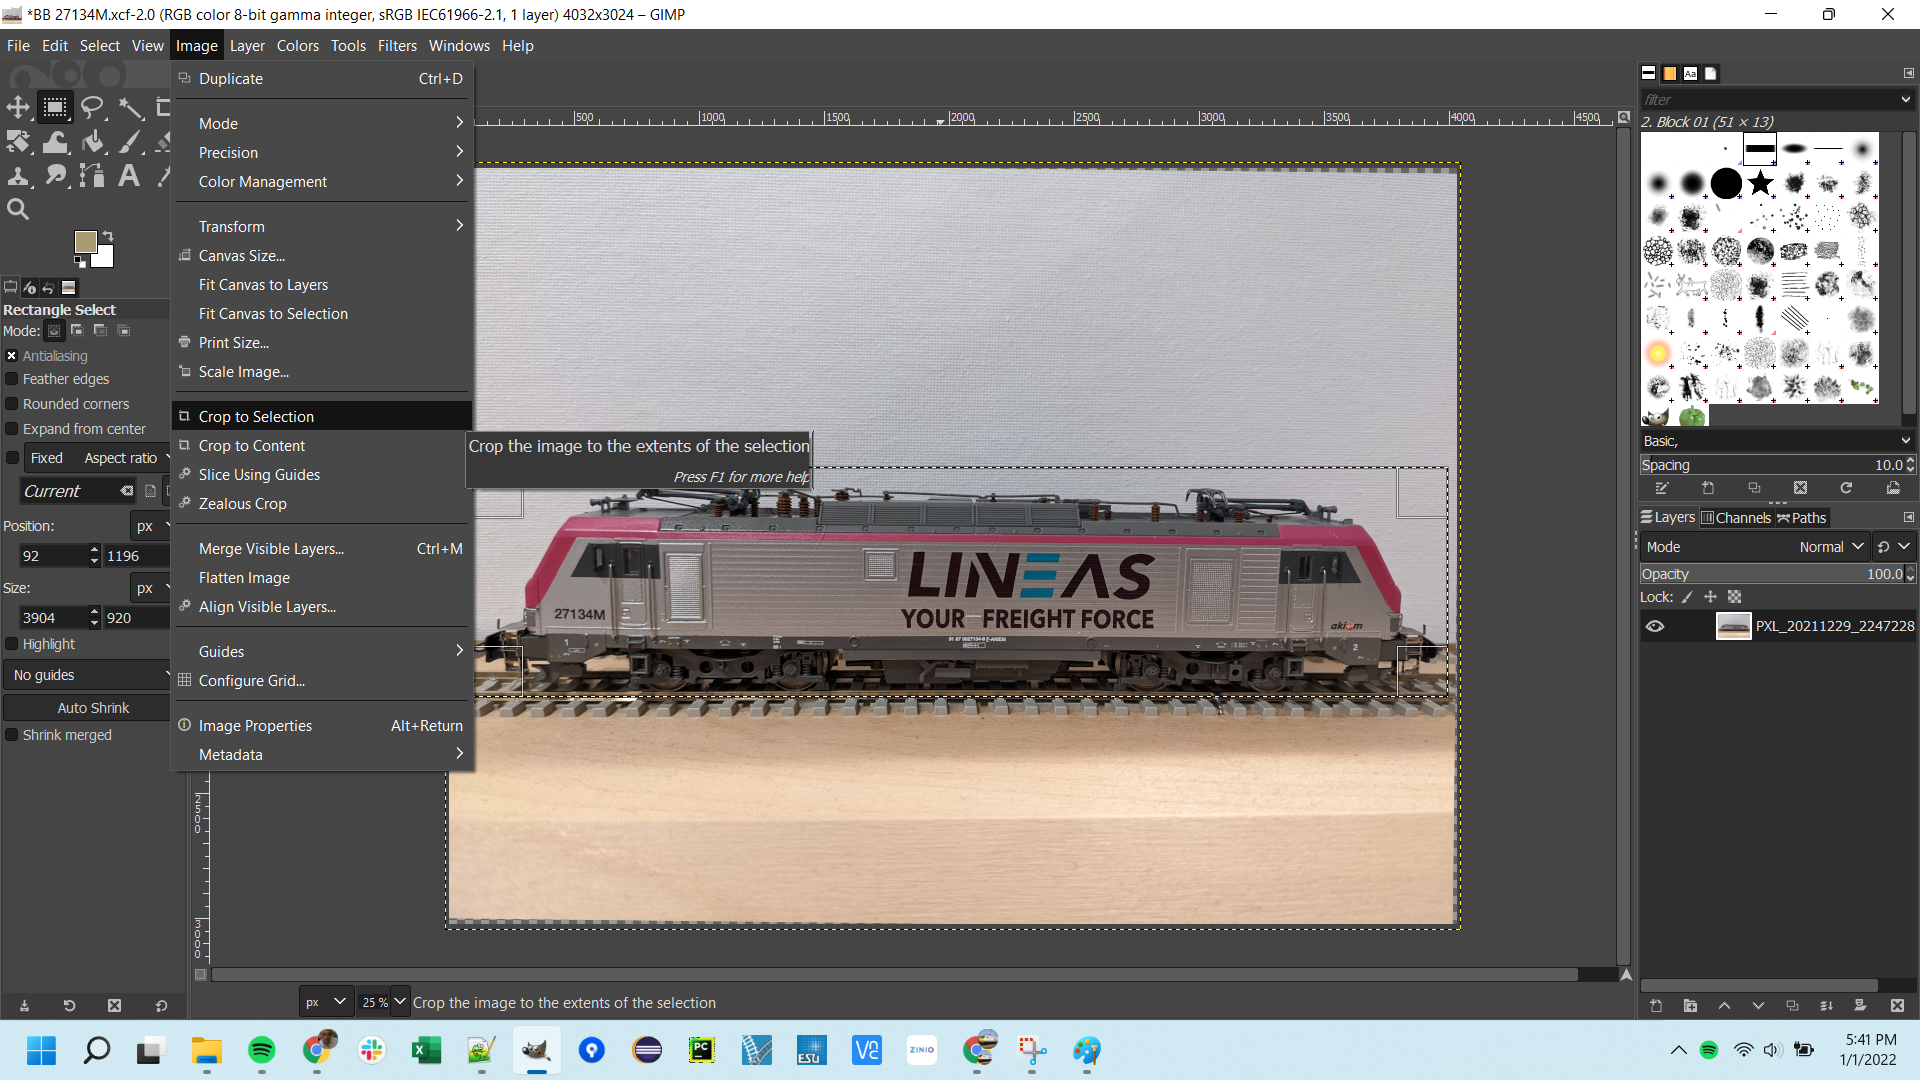The height and width of the screenshot is (1080, 1920).
Task: Select the Block 01 brush thumbnail
Action: click(1760, 150)
